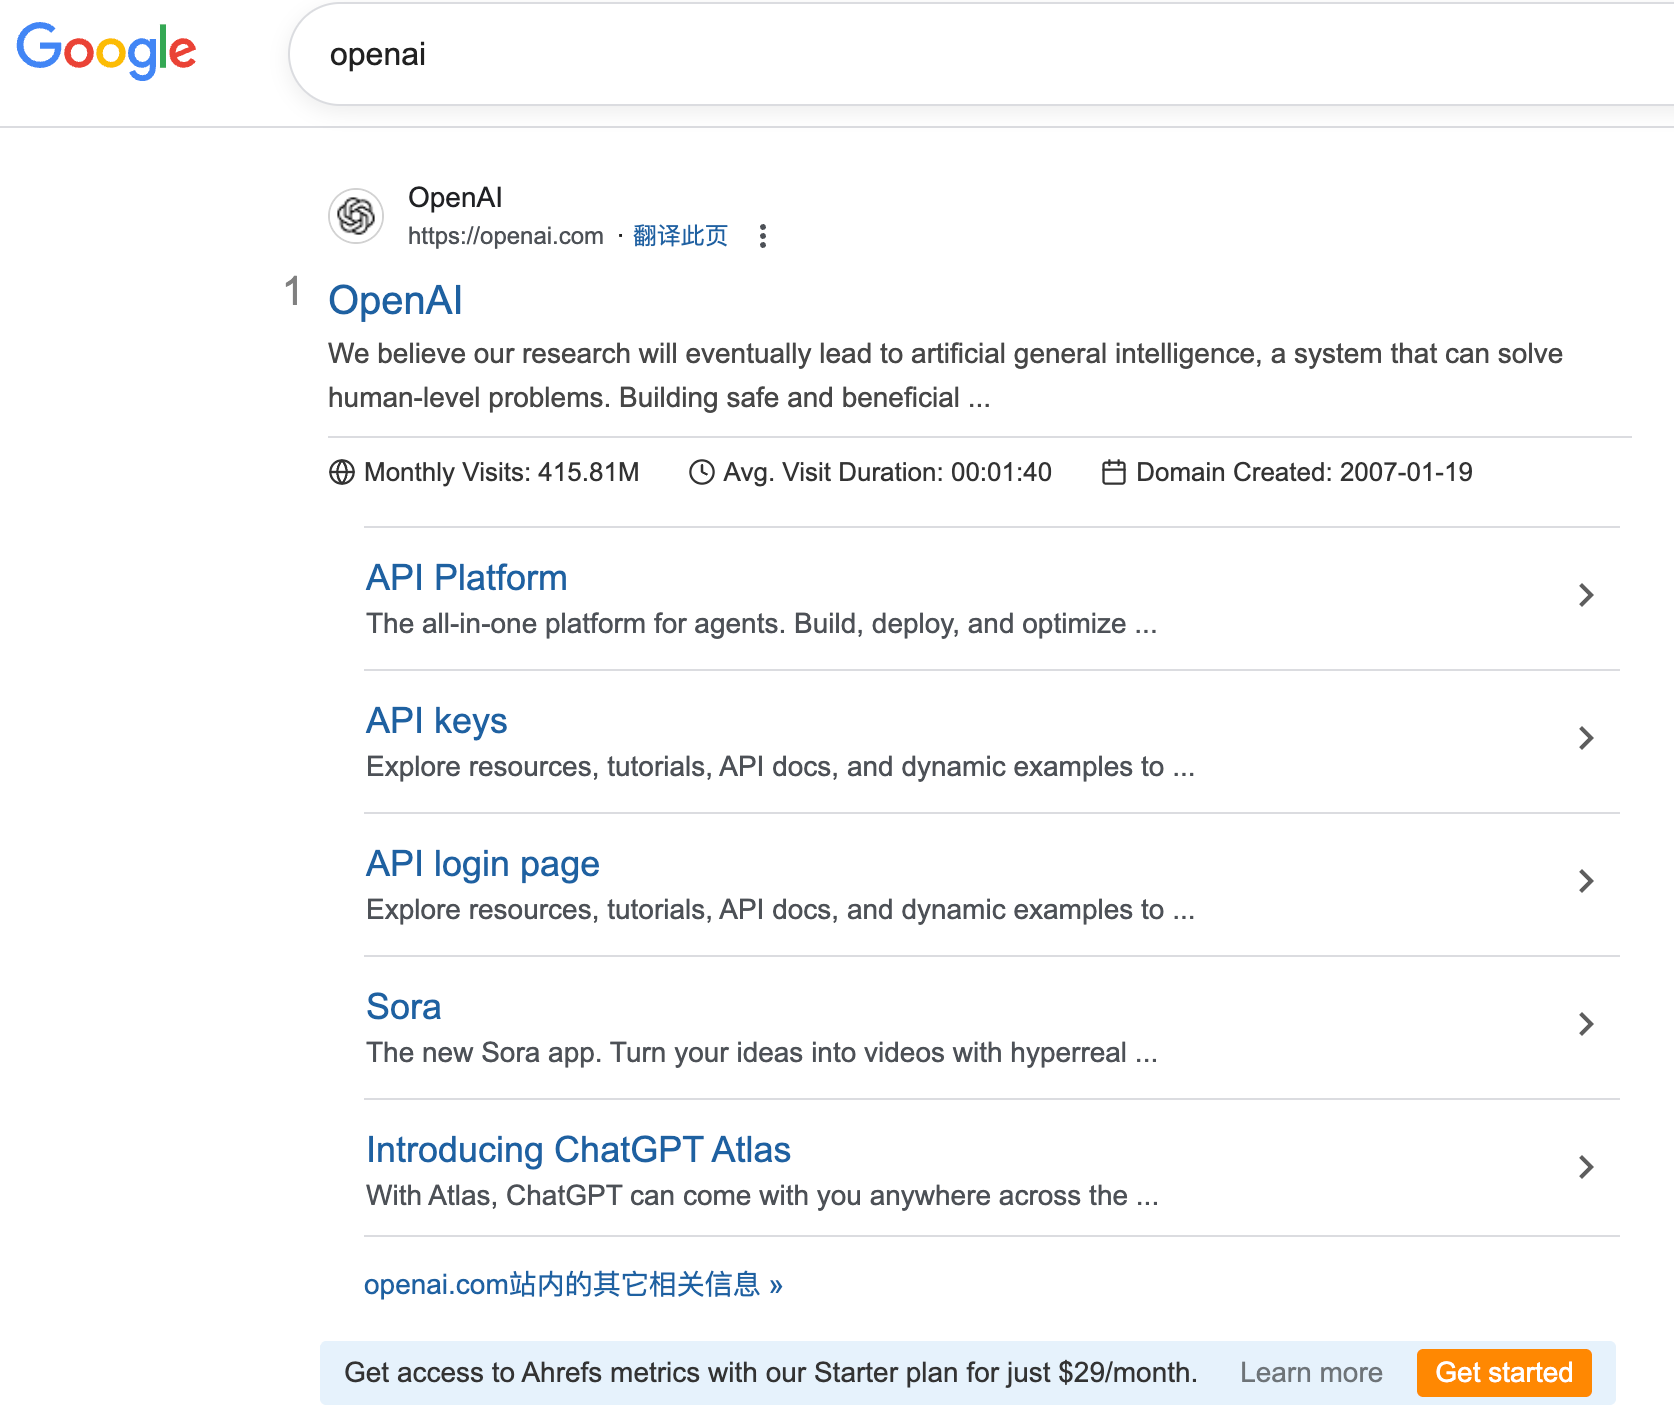
Task: Click the translate this page link
Action: tap(680, 236)
